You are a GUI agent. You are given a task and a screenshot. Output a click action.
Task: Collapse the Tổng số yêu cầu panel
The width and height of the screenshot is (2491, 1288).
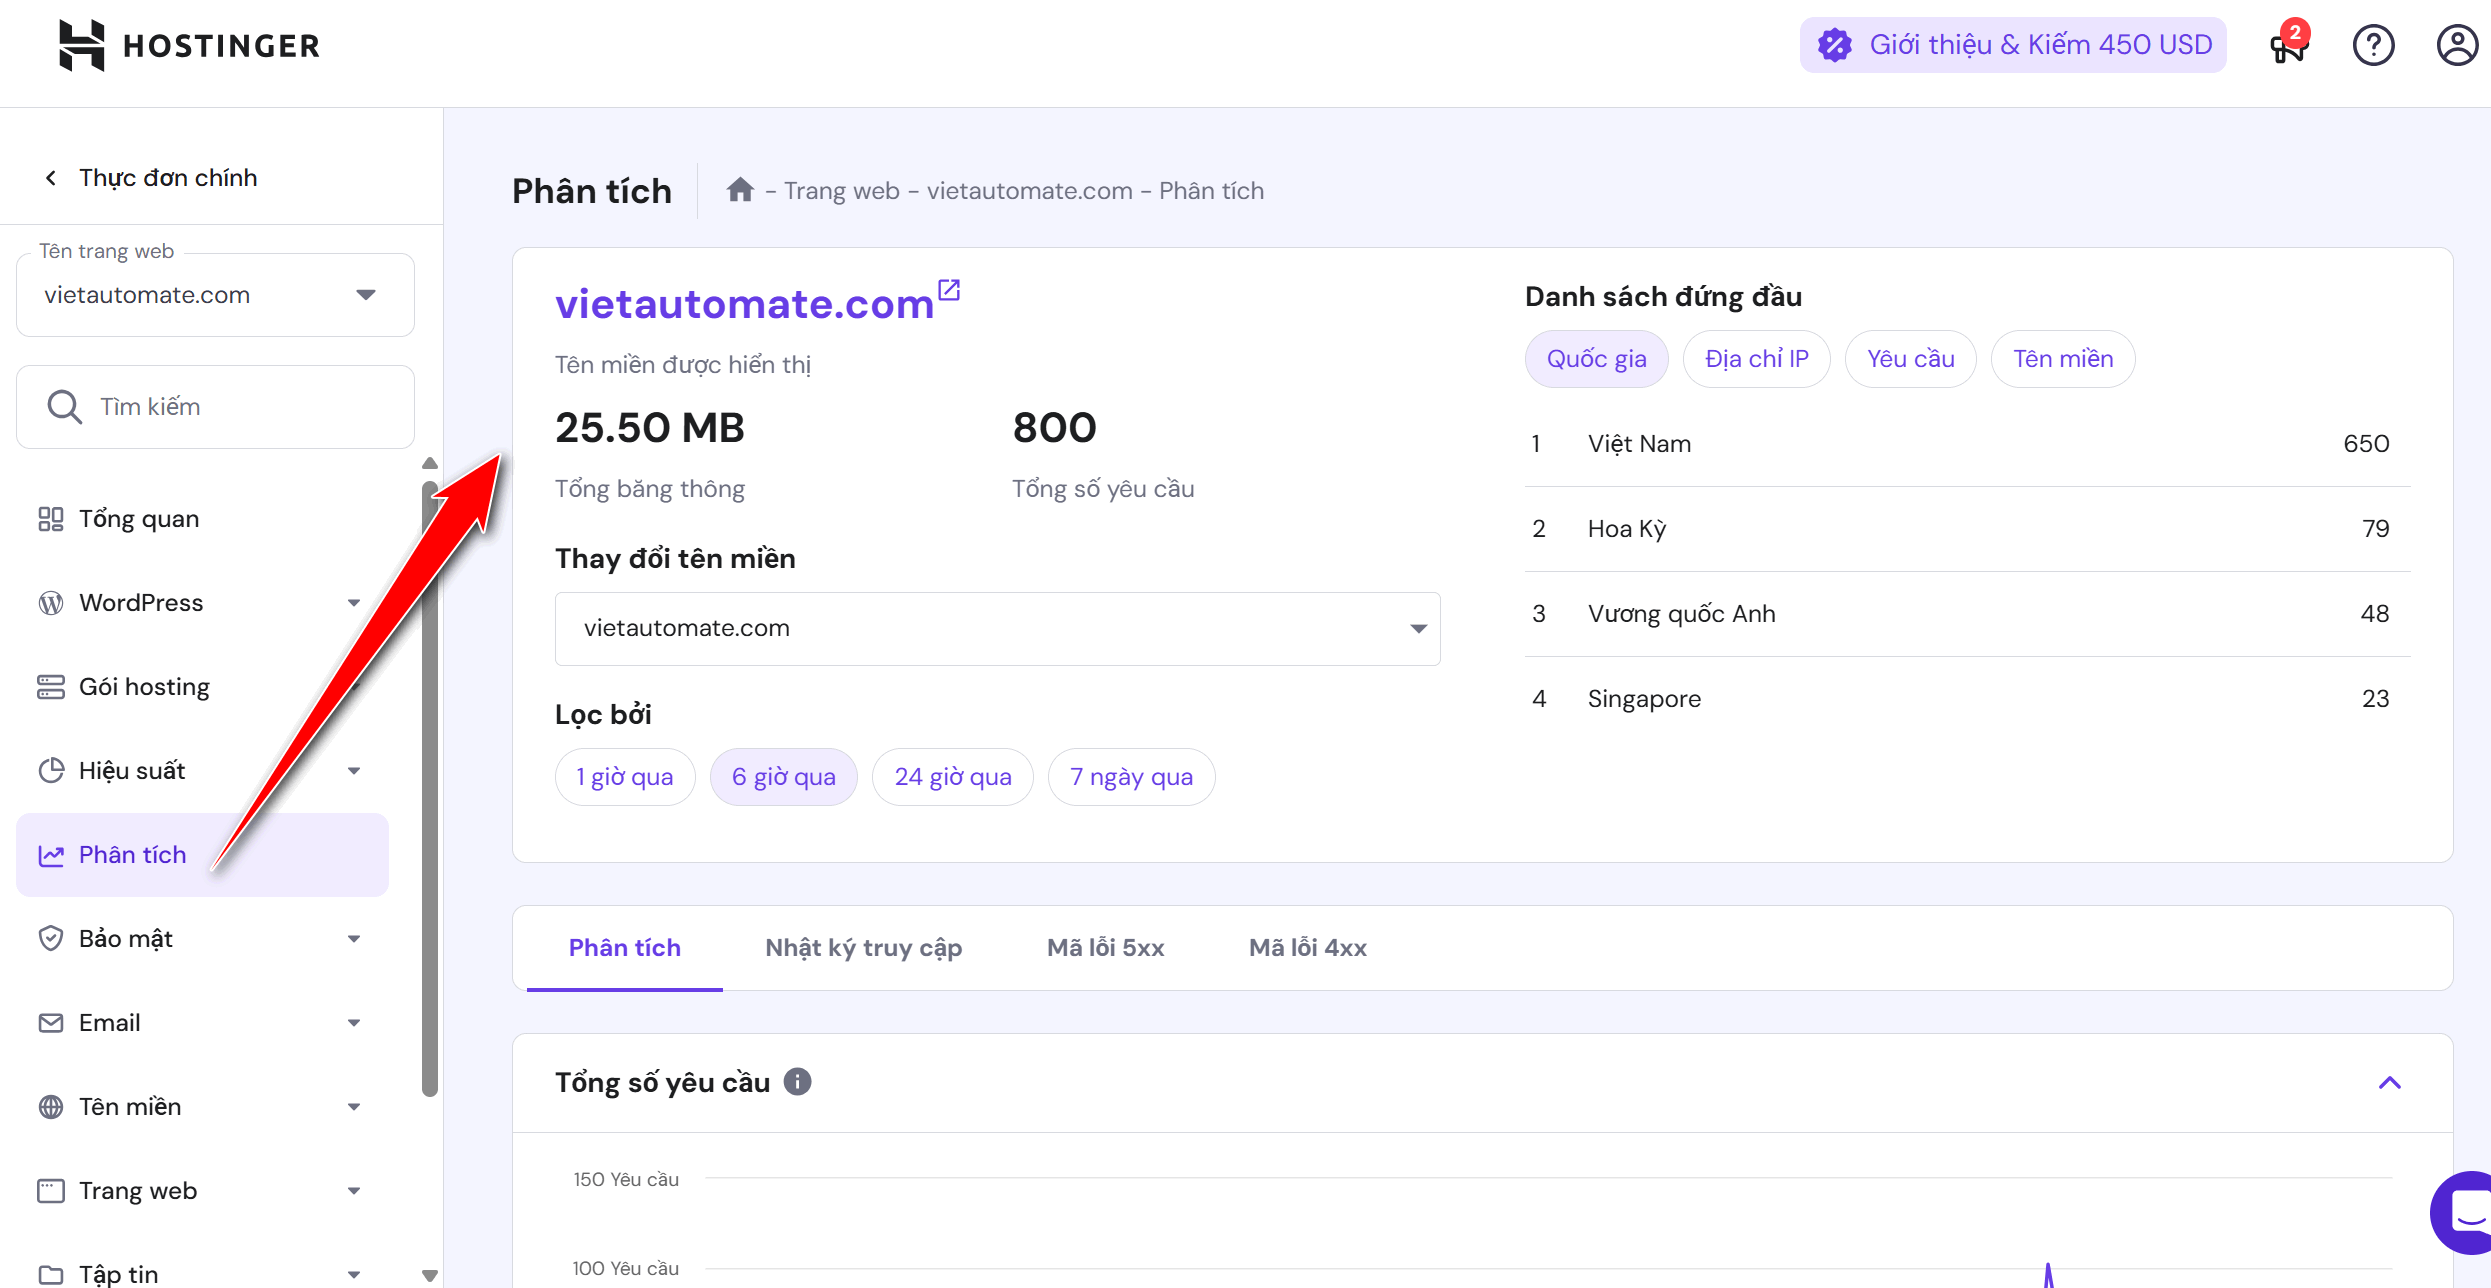point(2390,1083)
